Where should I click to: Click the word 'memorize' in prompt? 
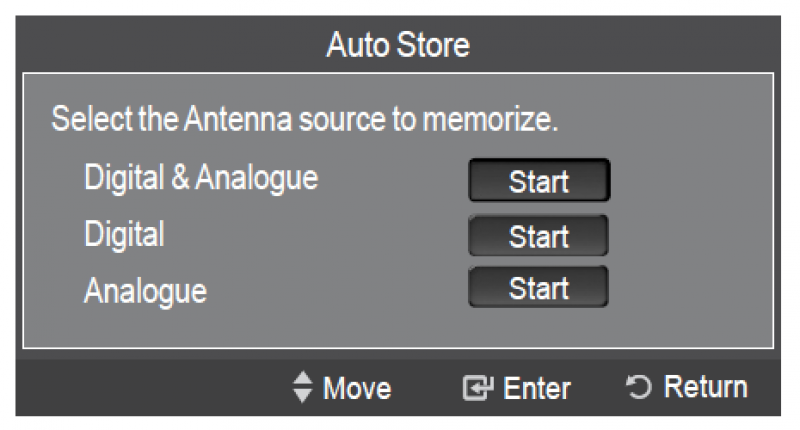(x=488, y=119)
